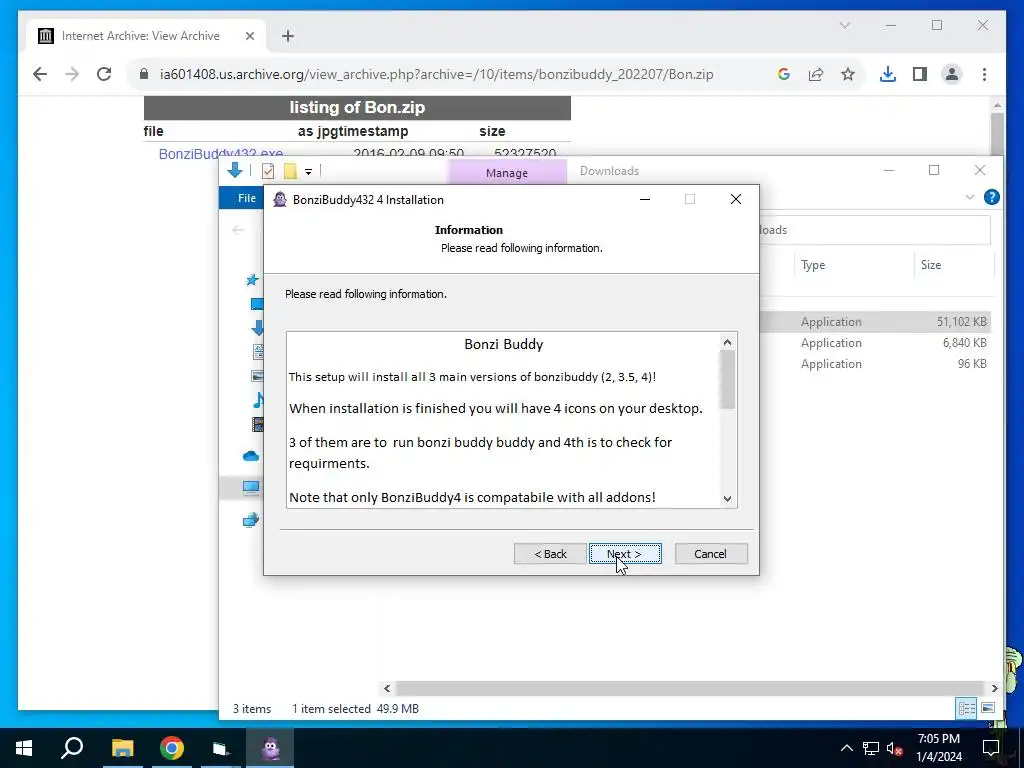The image size is (1024, 768).
Task: Go back in the Chrome browser
Action: tap(40, 74)
